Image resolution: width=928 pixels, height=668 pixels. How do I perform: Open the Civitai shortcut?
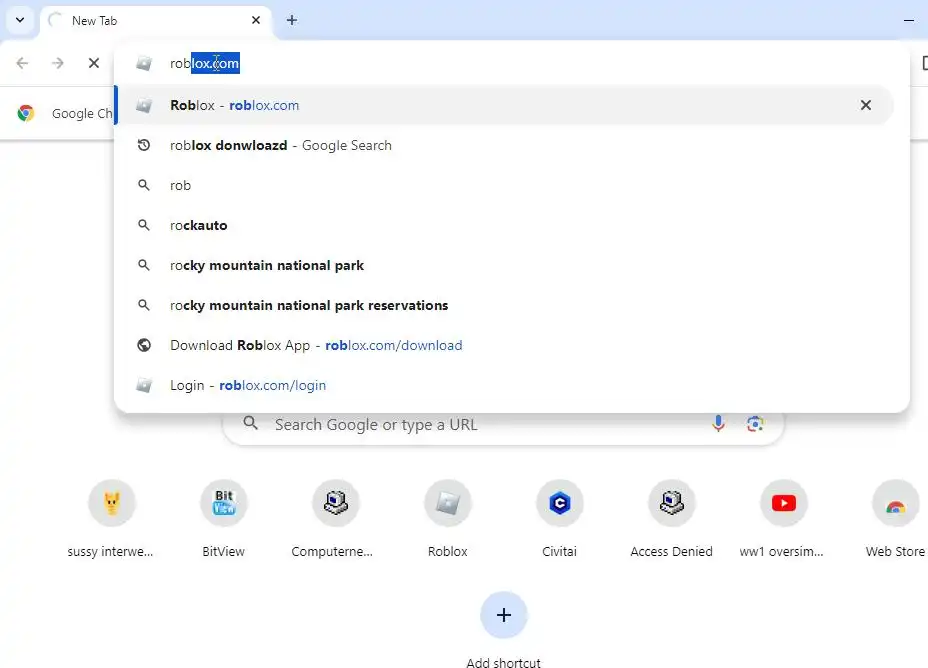point(559,519)
